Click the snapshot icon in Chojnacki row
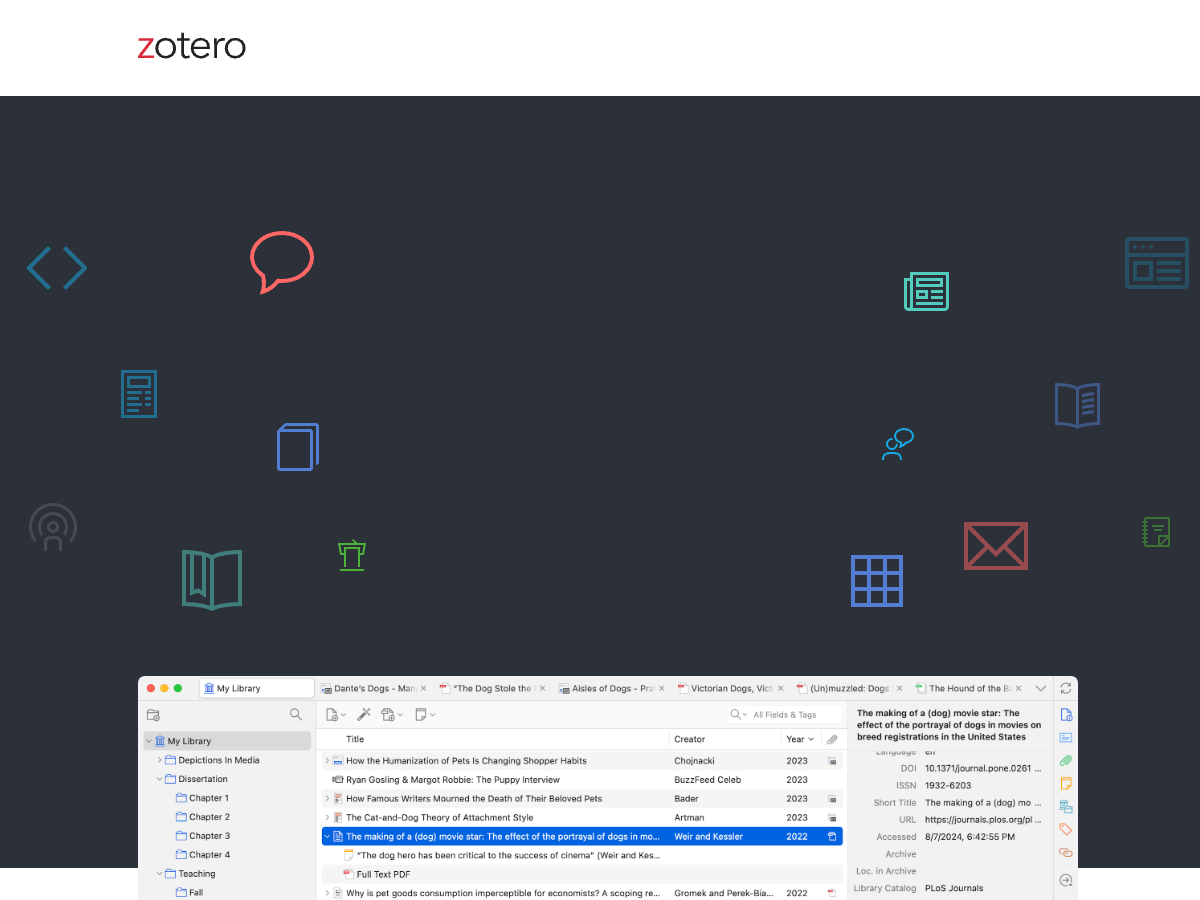The width and height of the screenshot is (1200, 900). (832, 761)
